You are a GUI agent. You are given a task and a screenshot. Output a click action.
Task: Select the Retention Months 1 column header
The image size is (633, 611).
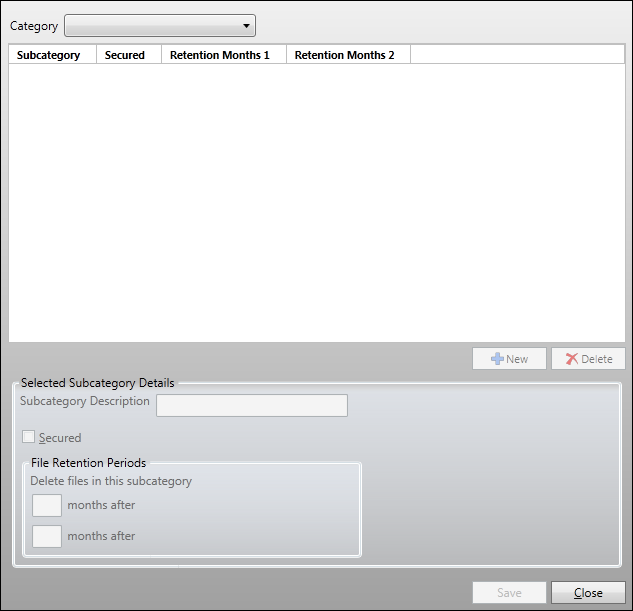pyautogui.click(x=224, y=55)
